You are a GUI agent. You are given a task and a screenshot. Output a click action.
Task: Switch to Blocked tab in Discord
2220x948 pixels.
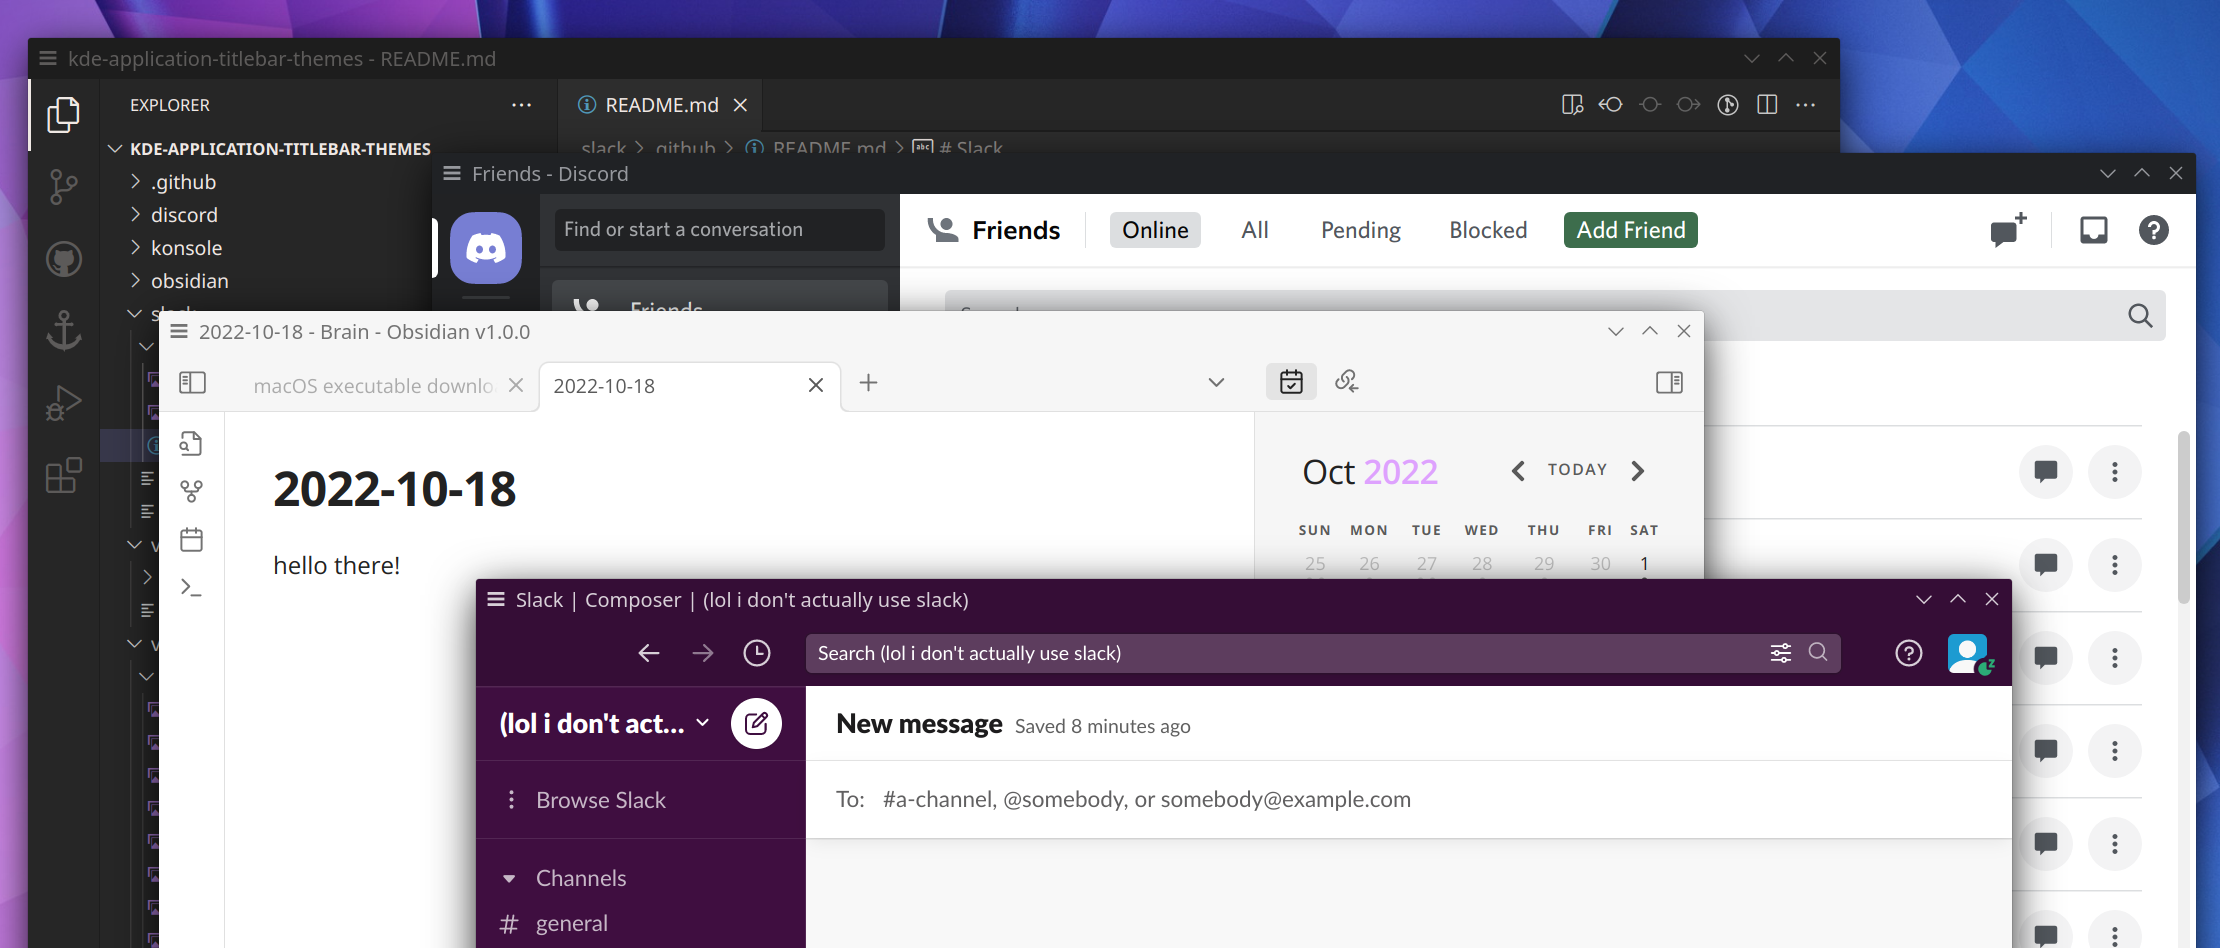click(1488, 230)
